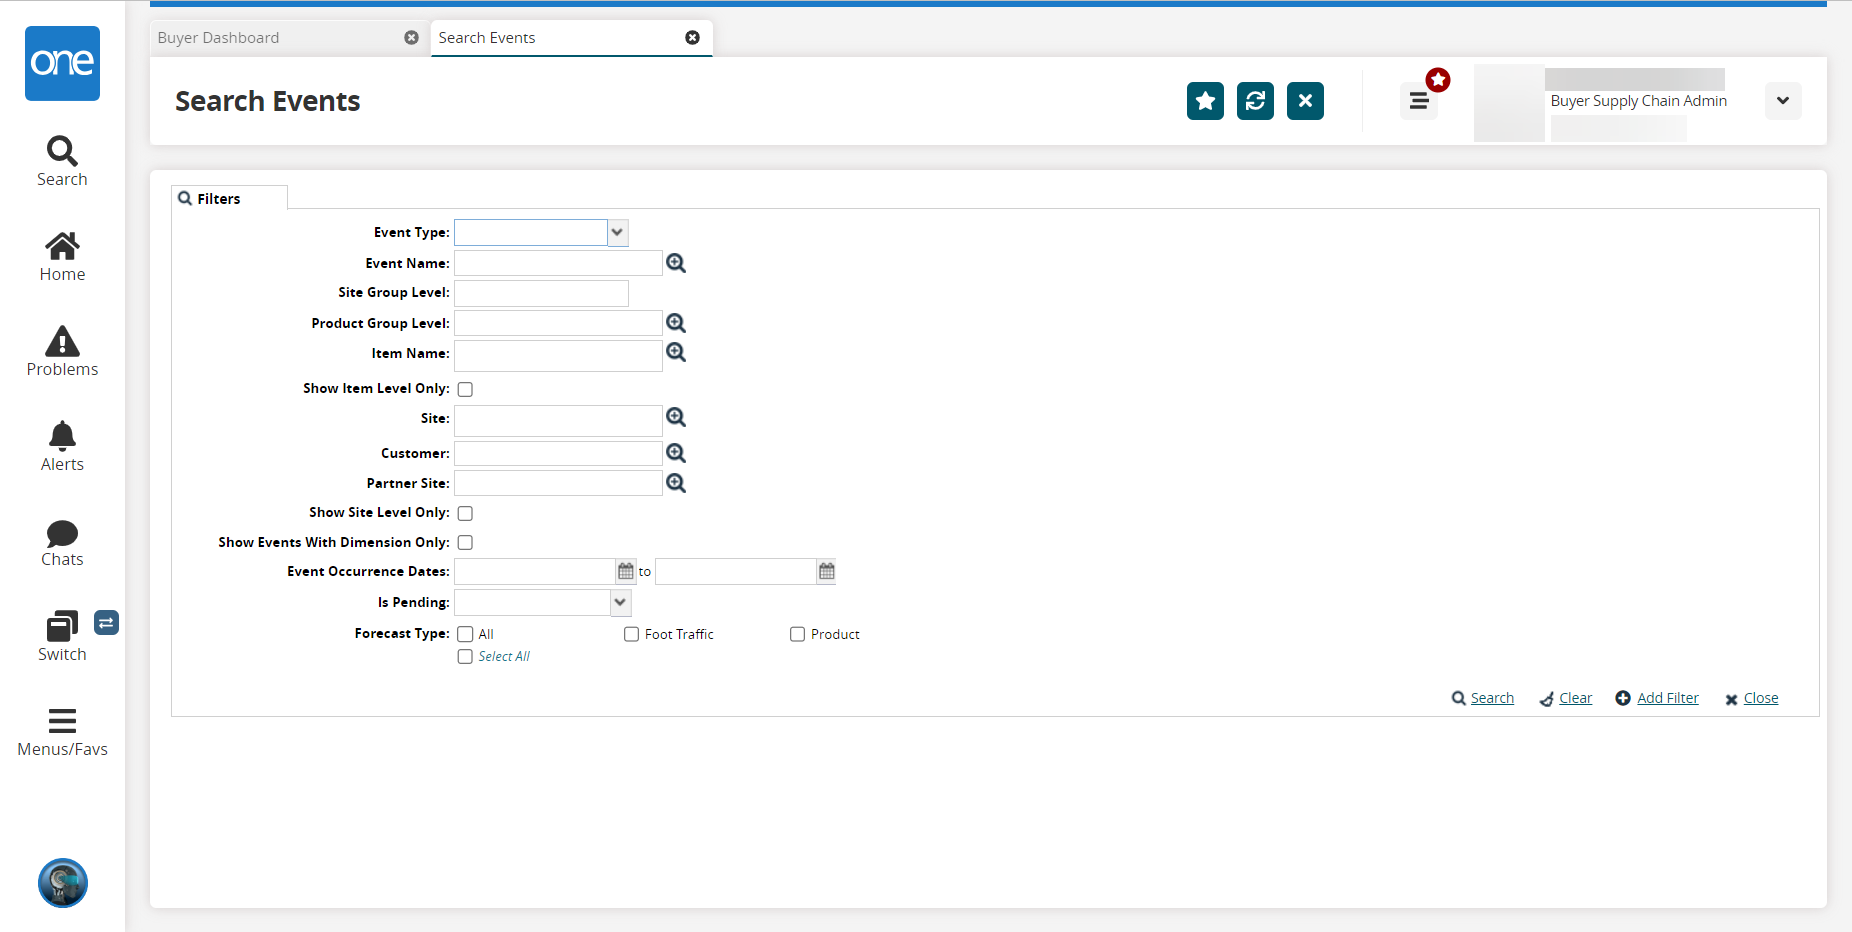Toggle Show Site Level Only checkbox
The height and width of the screenshot is (932, 1852).
465,513
